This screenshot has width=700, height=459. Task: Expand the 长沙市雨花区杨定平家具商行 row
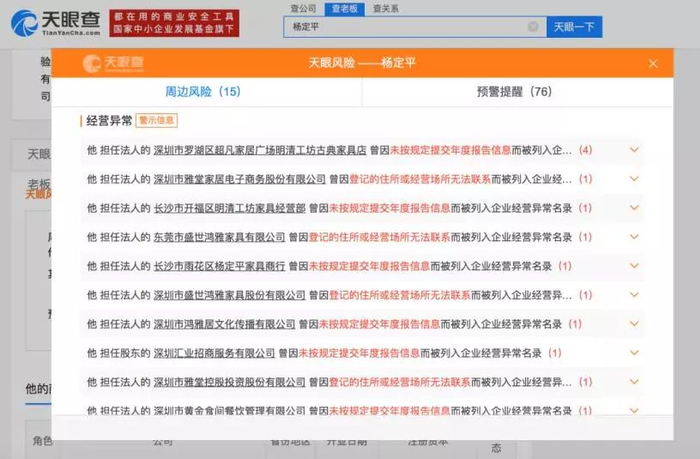coord(634,266)
